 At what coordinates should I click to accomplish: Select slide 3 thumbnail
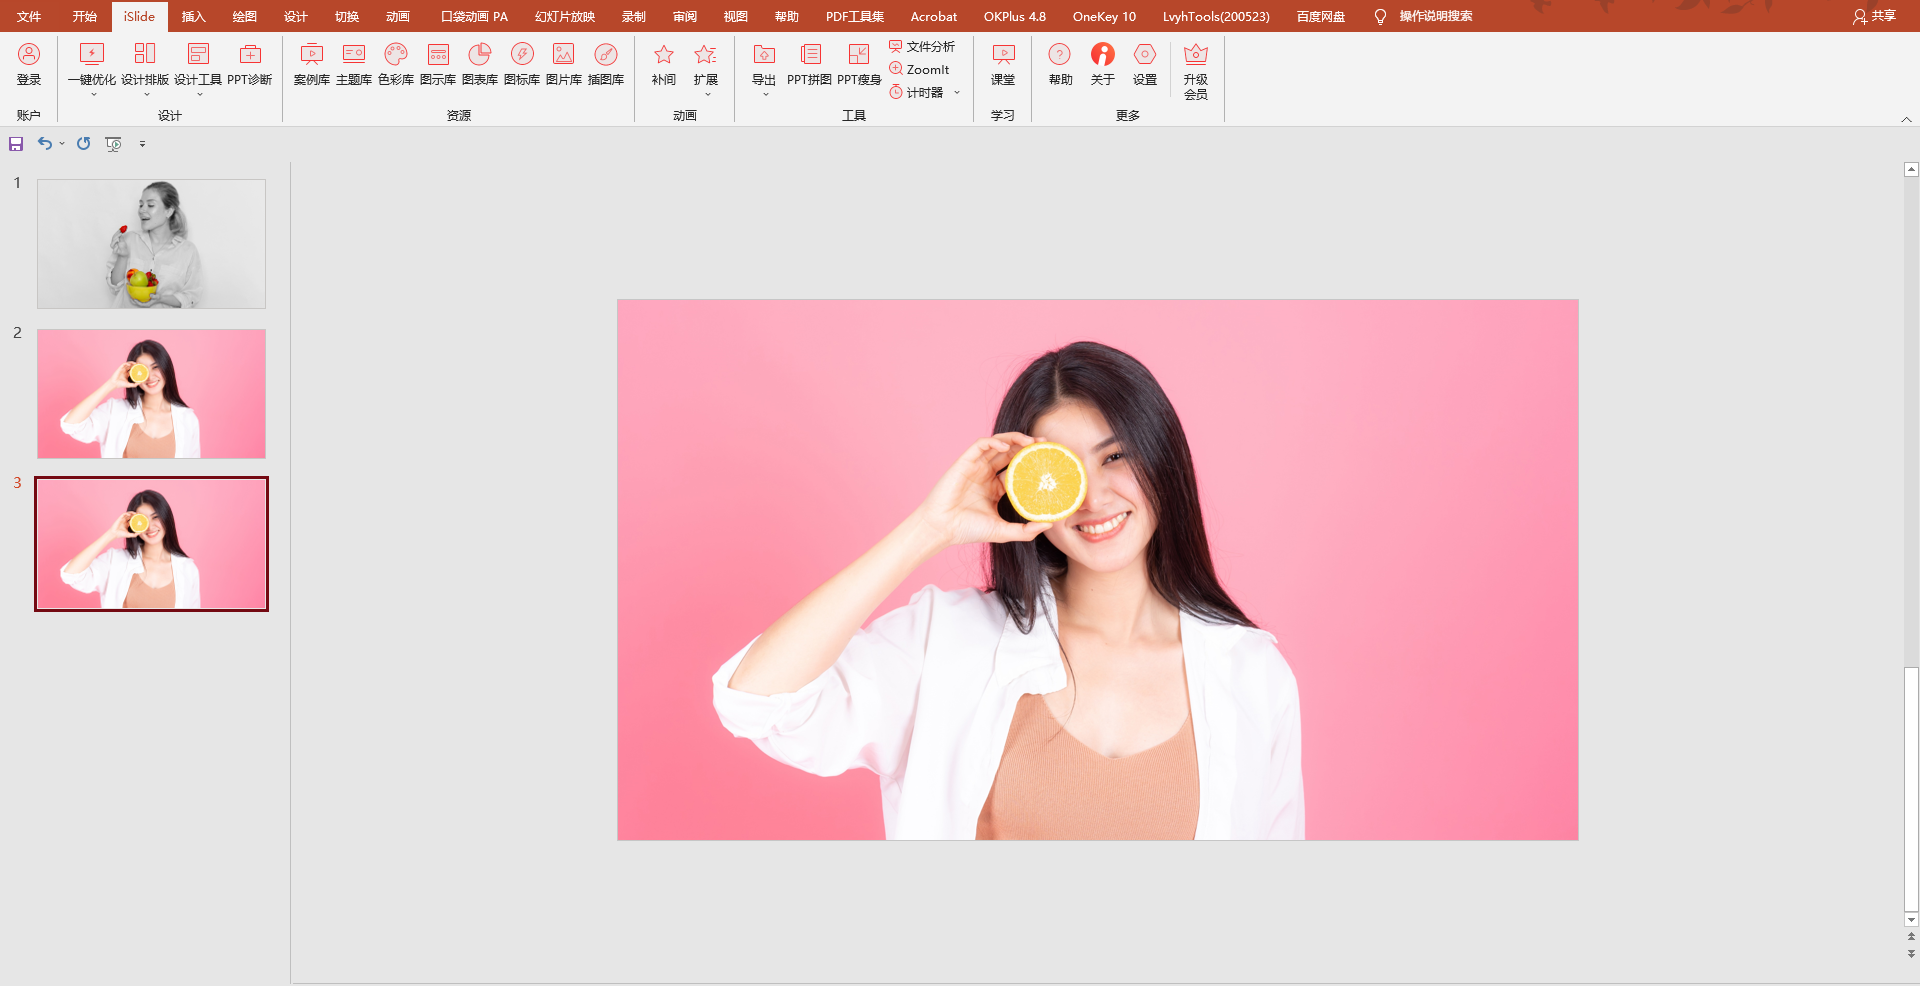point(151,544)
